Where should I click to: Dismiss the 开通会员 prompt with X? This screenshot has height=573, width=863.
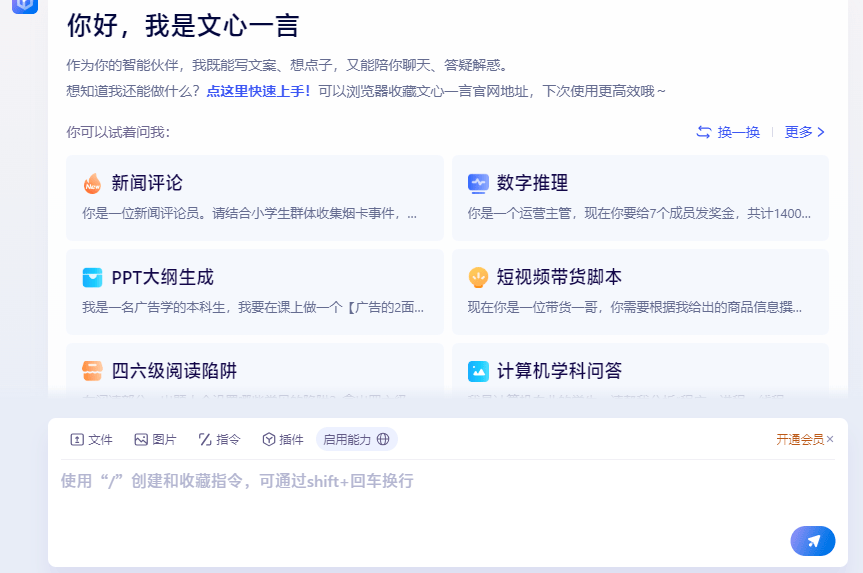pos(830,439)
